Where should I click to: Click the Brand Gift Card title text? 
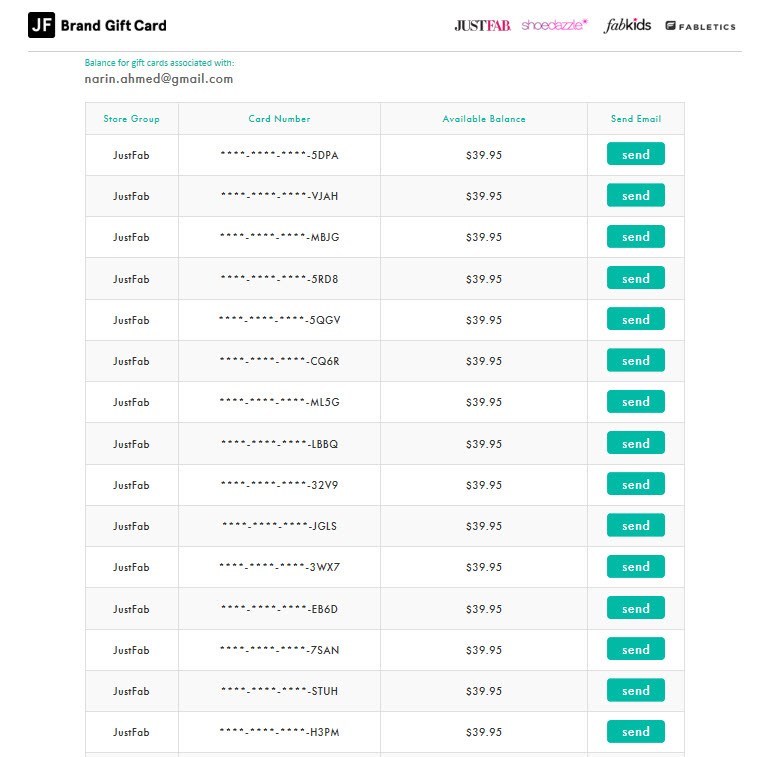[114, 25]
